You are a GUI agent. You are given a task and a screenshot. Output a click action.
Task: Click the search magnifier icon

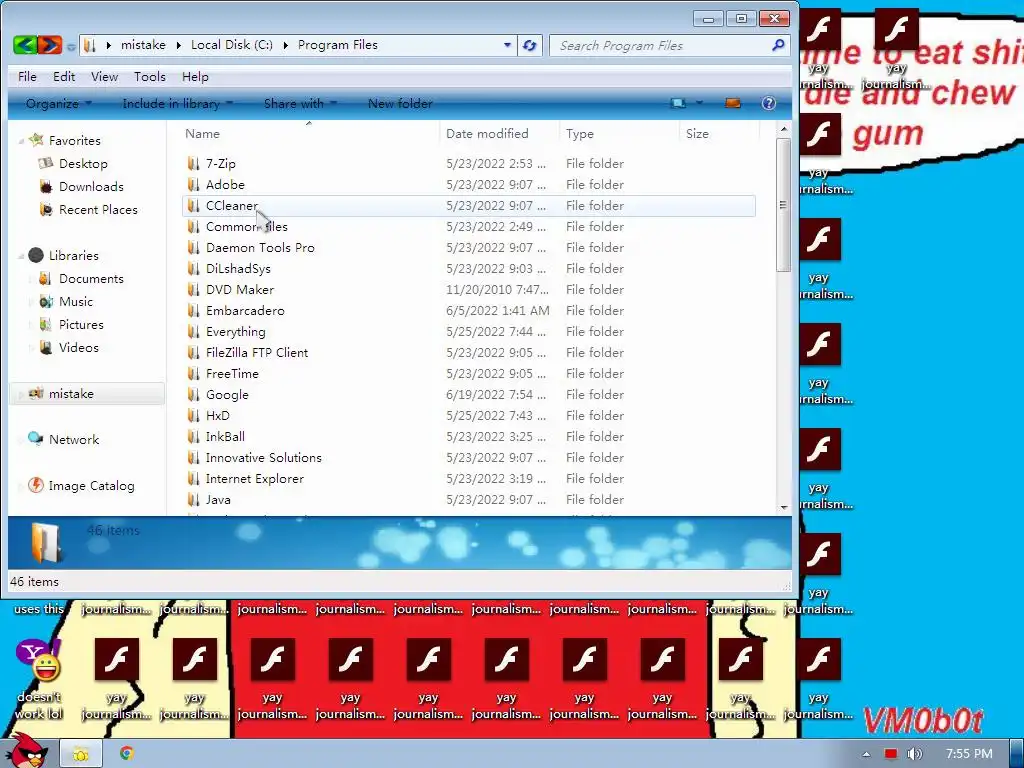778,45
